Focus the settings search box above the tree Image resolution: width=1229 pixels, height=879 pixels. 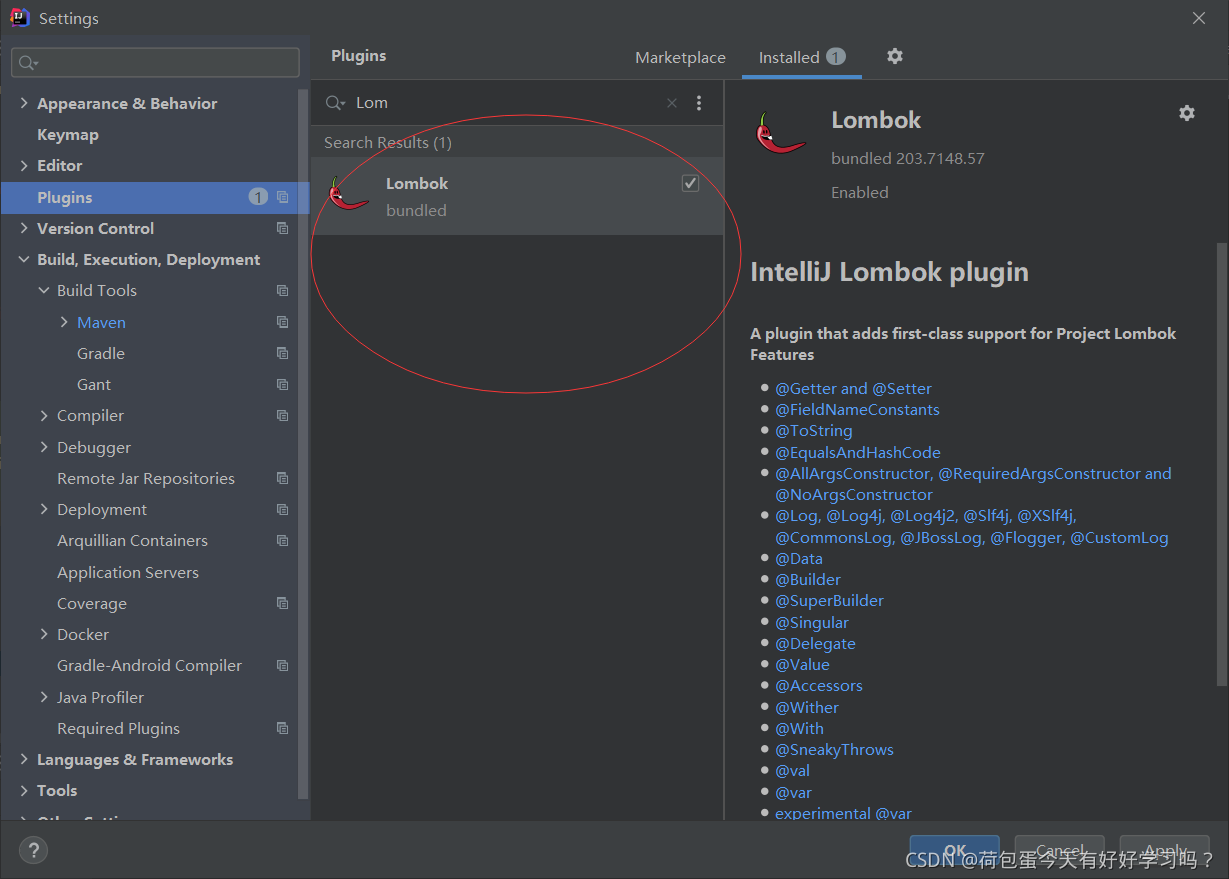[x=155, y=62]
